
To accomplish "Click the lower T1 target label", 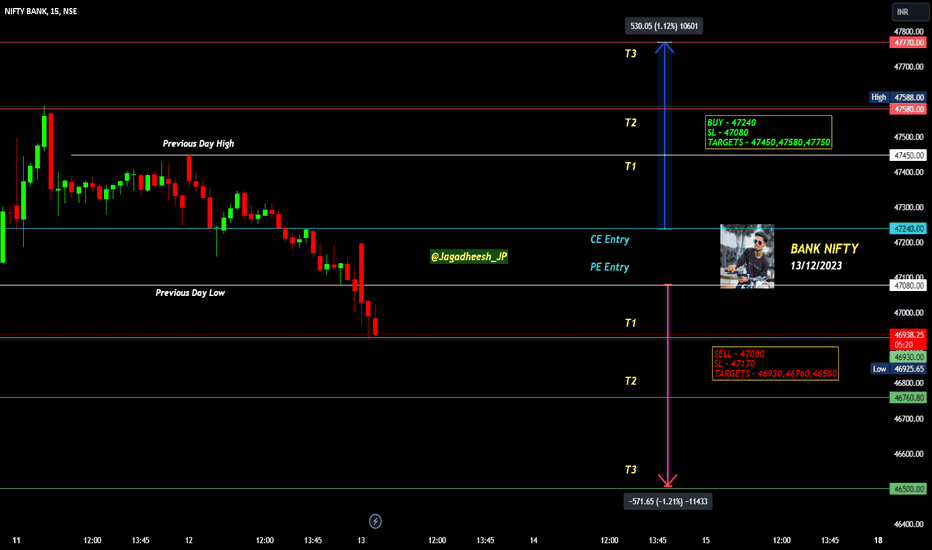I will coord(631,323).
